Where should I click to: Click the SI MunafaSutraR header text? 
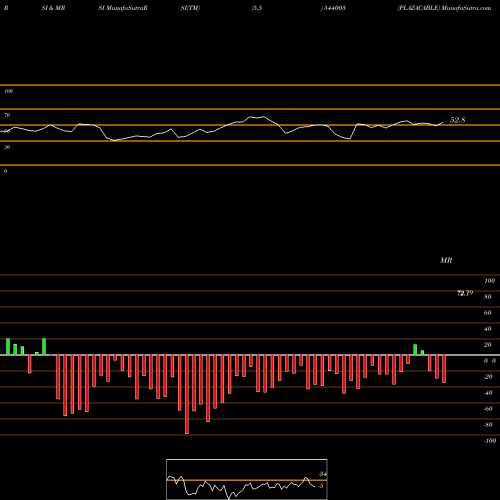[123, 8]
